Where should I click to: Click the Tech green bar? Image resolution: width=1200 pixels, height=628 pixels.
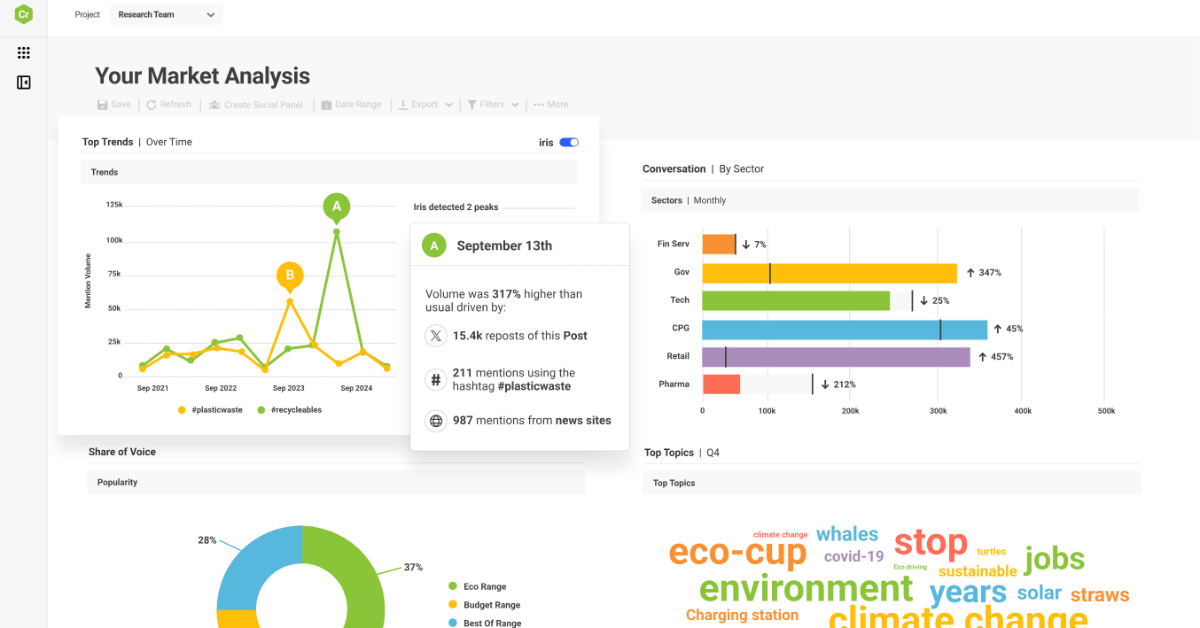(x=796, y=300)
